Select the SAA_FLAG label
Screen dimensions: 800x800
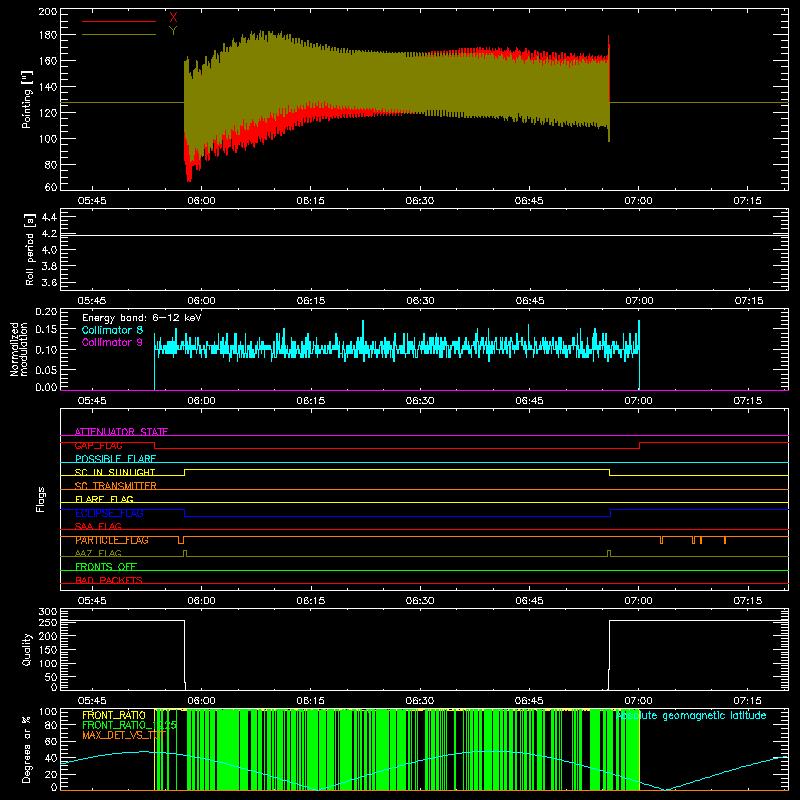[98, 526]
